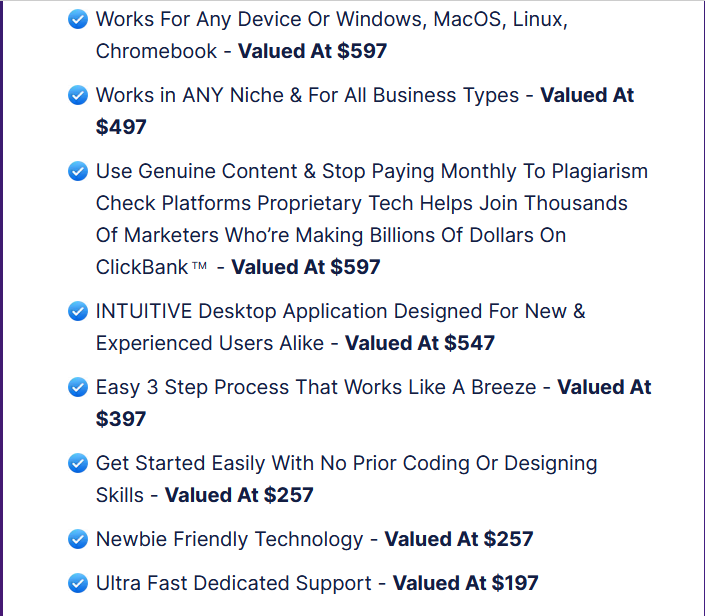Viewport: 705px width, 616px height.
Task: Click the checkmark next to "Works in ANY Niche"
Action: [x=77, y=95]
